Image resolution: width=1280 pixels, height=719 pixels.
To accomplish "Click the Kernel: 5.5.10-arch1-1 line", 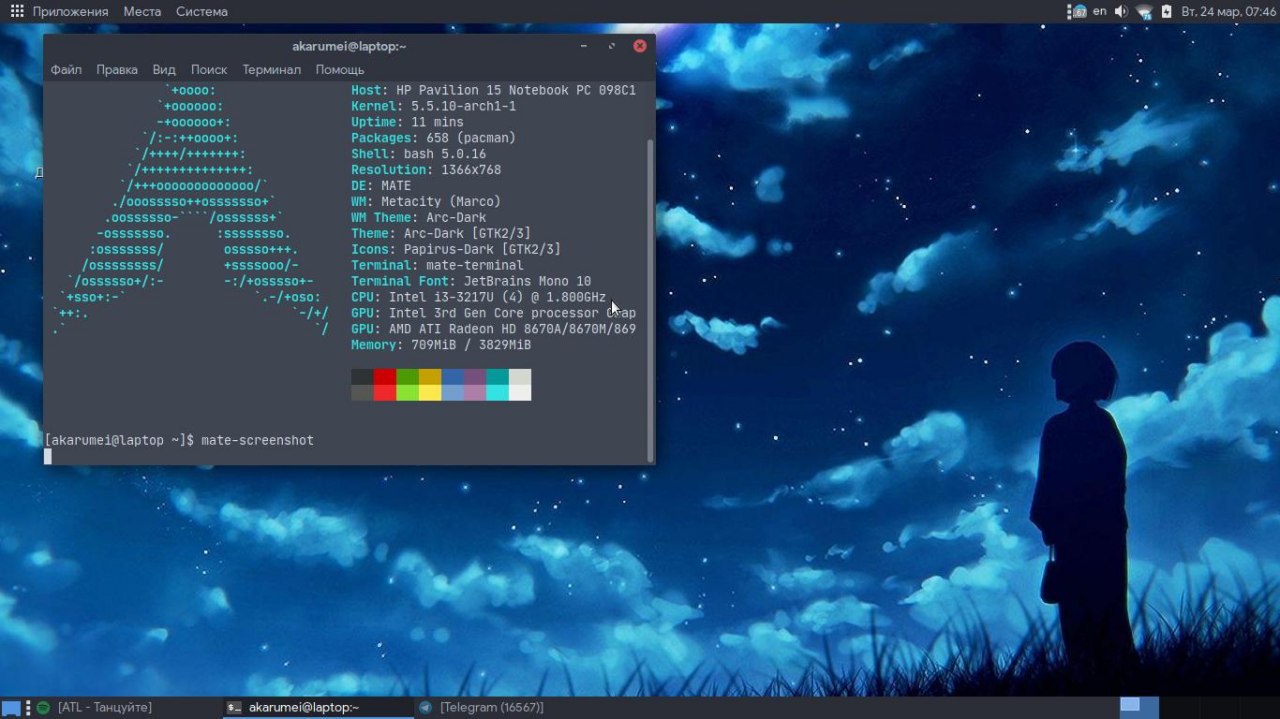I will click(x=433, y=106).
